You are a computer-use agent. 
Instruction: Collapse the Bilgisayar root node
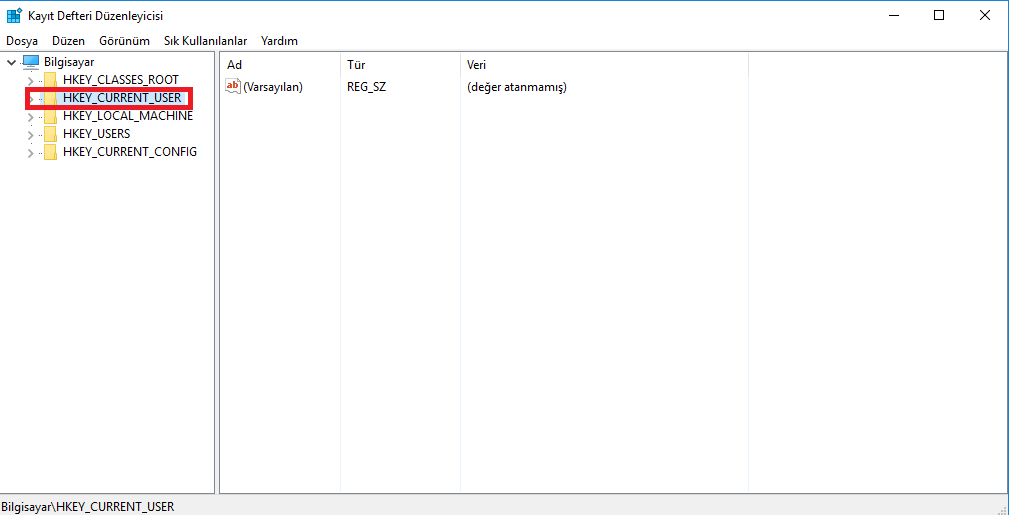(x=11, y=62)
